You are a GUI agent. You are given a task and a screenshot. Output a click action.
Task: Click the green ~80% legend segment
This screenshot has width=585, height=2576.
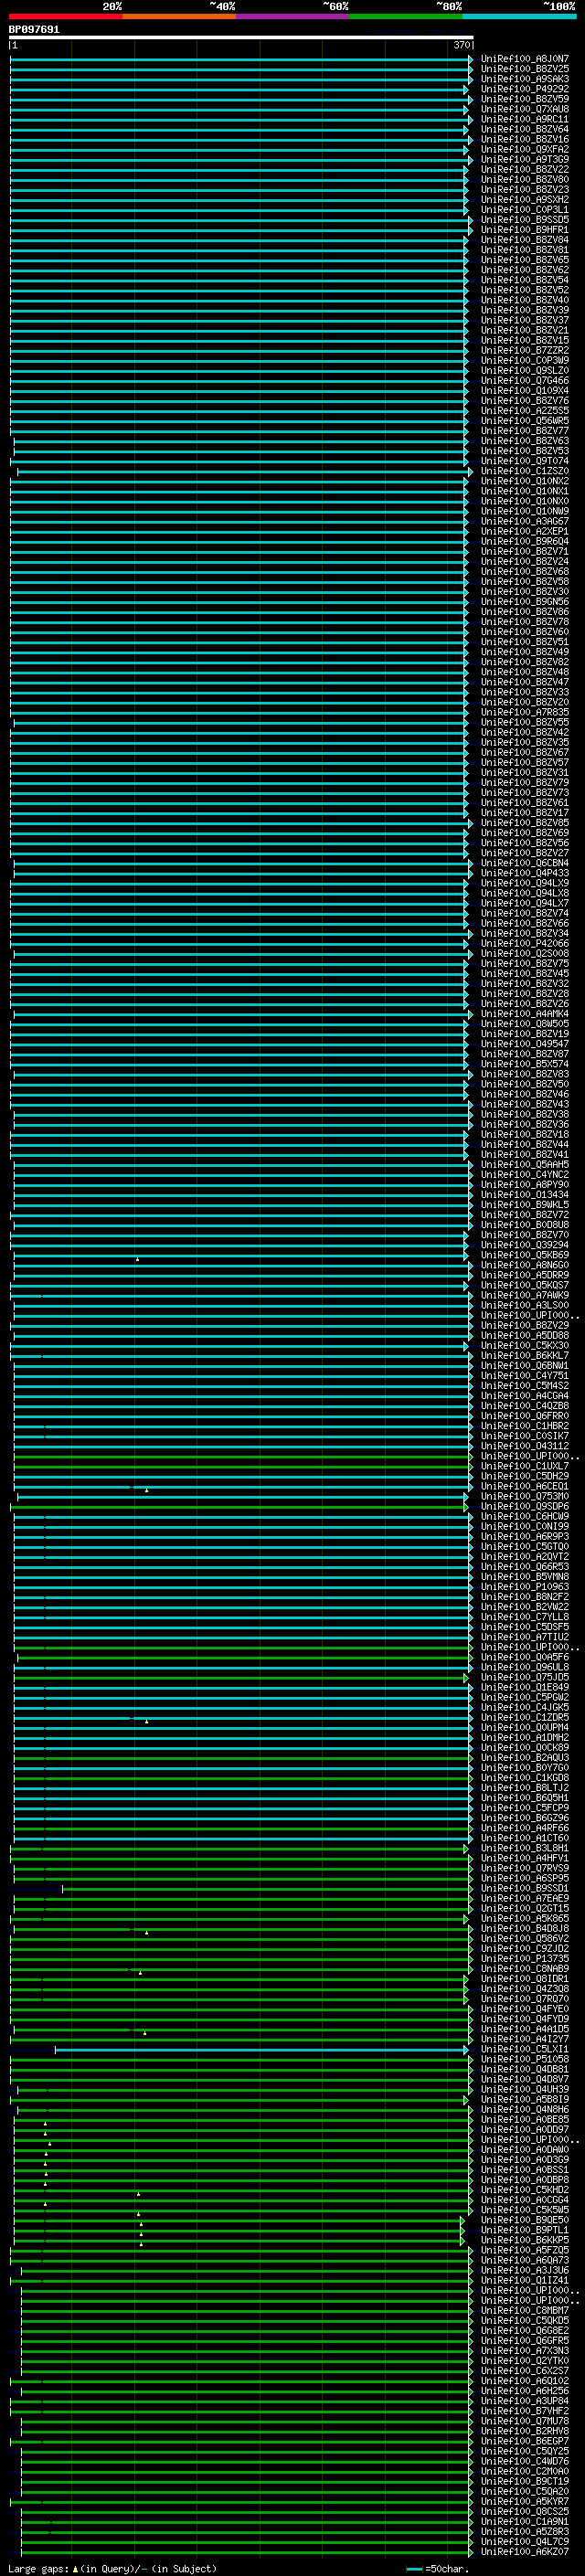[405, 16]
